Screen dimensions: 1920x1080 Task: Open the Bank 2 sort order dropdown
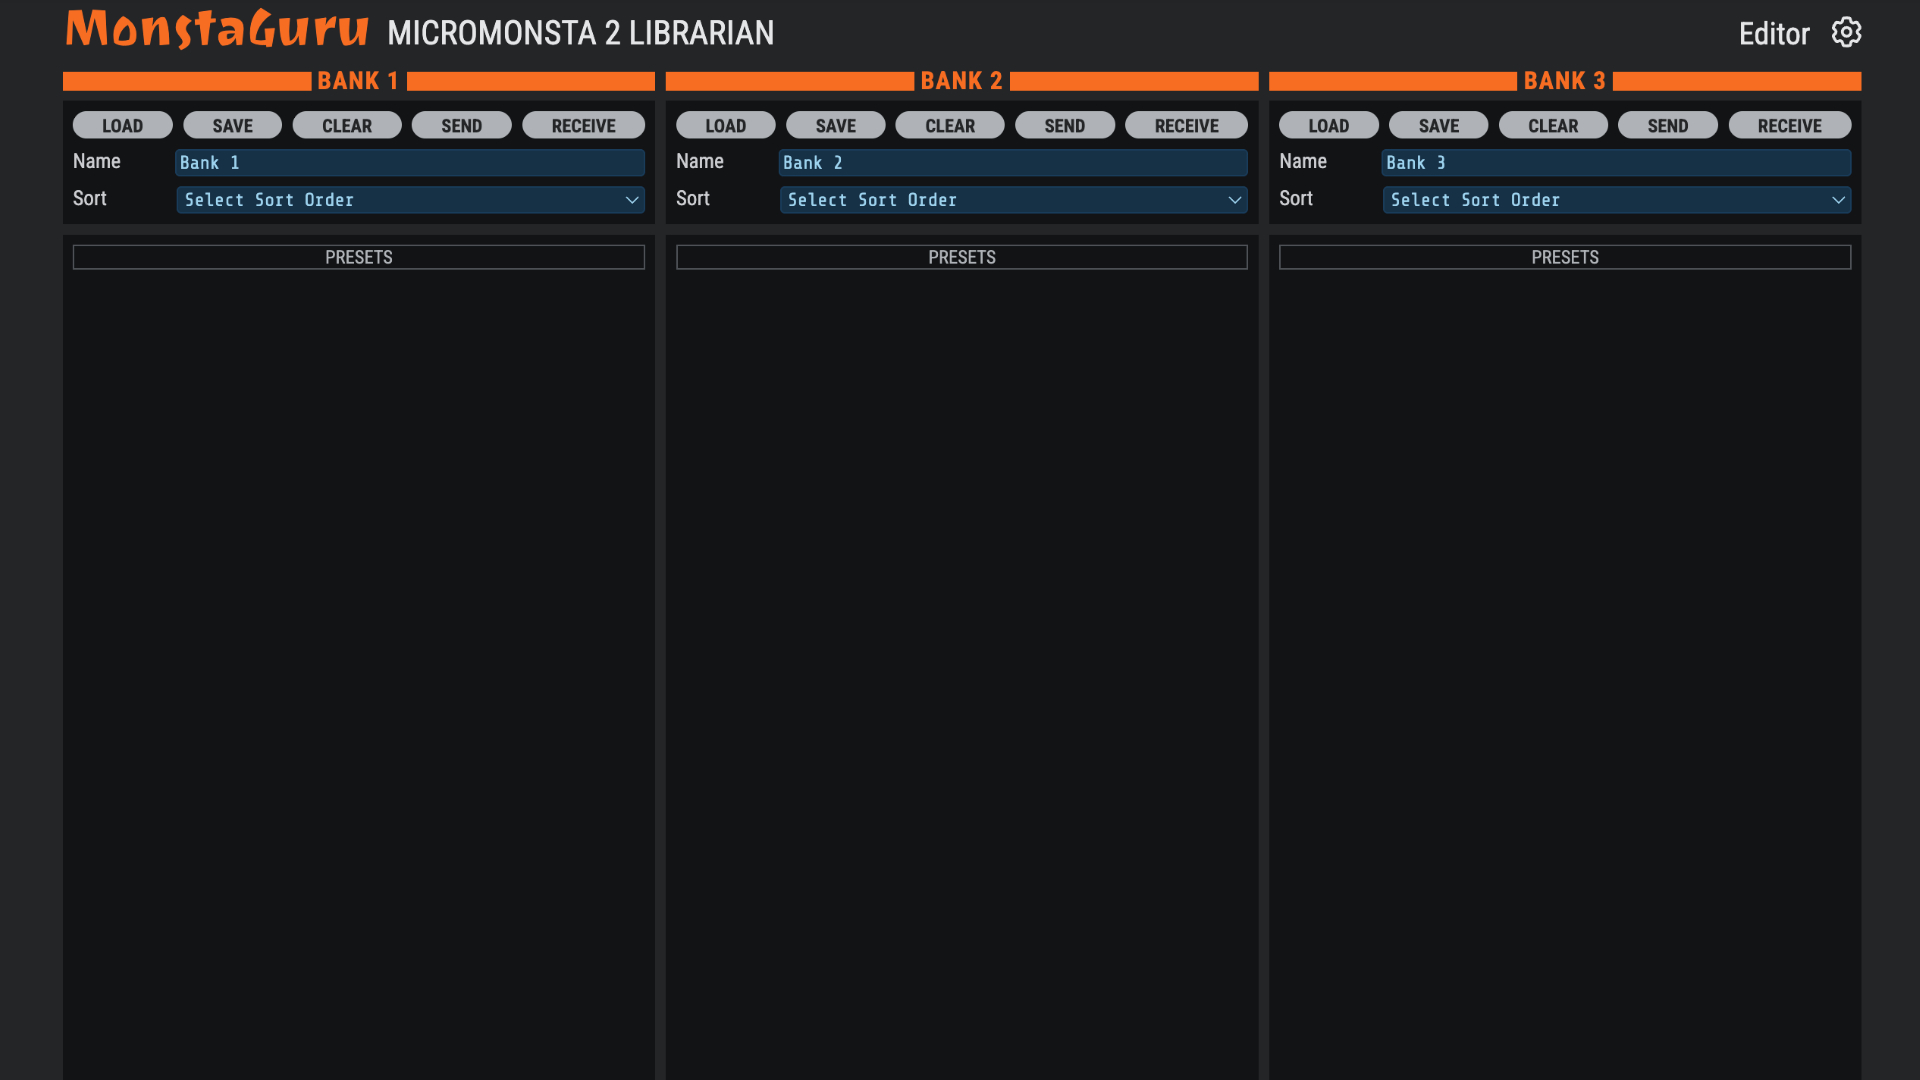point(1013,200)
